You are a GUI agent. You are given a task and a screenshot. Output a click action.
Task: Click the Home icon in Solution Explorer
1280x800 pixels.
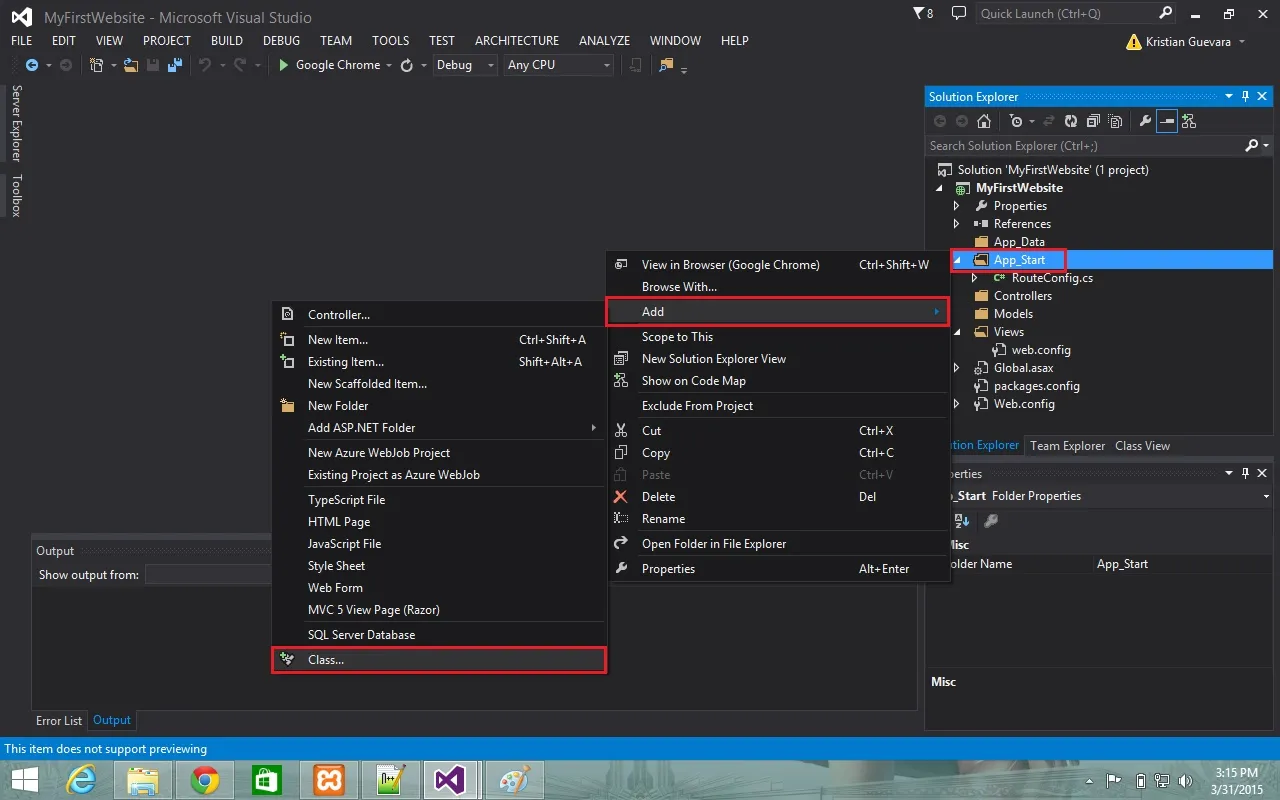[984, 121]
